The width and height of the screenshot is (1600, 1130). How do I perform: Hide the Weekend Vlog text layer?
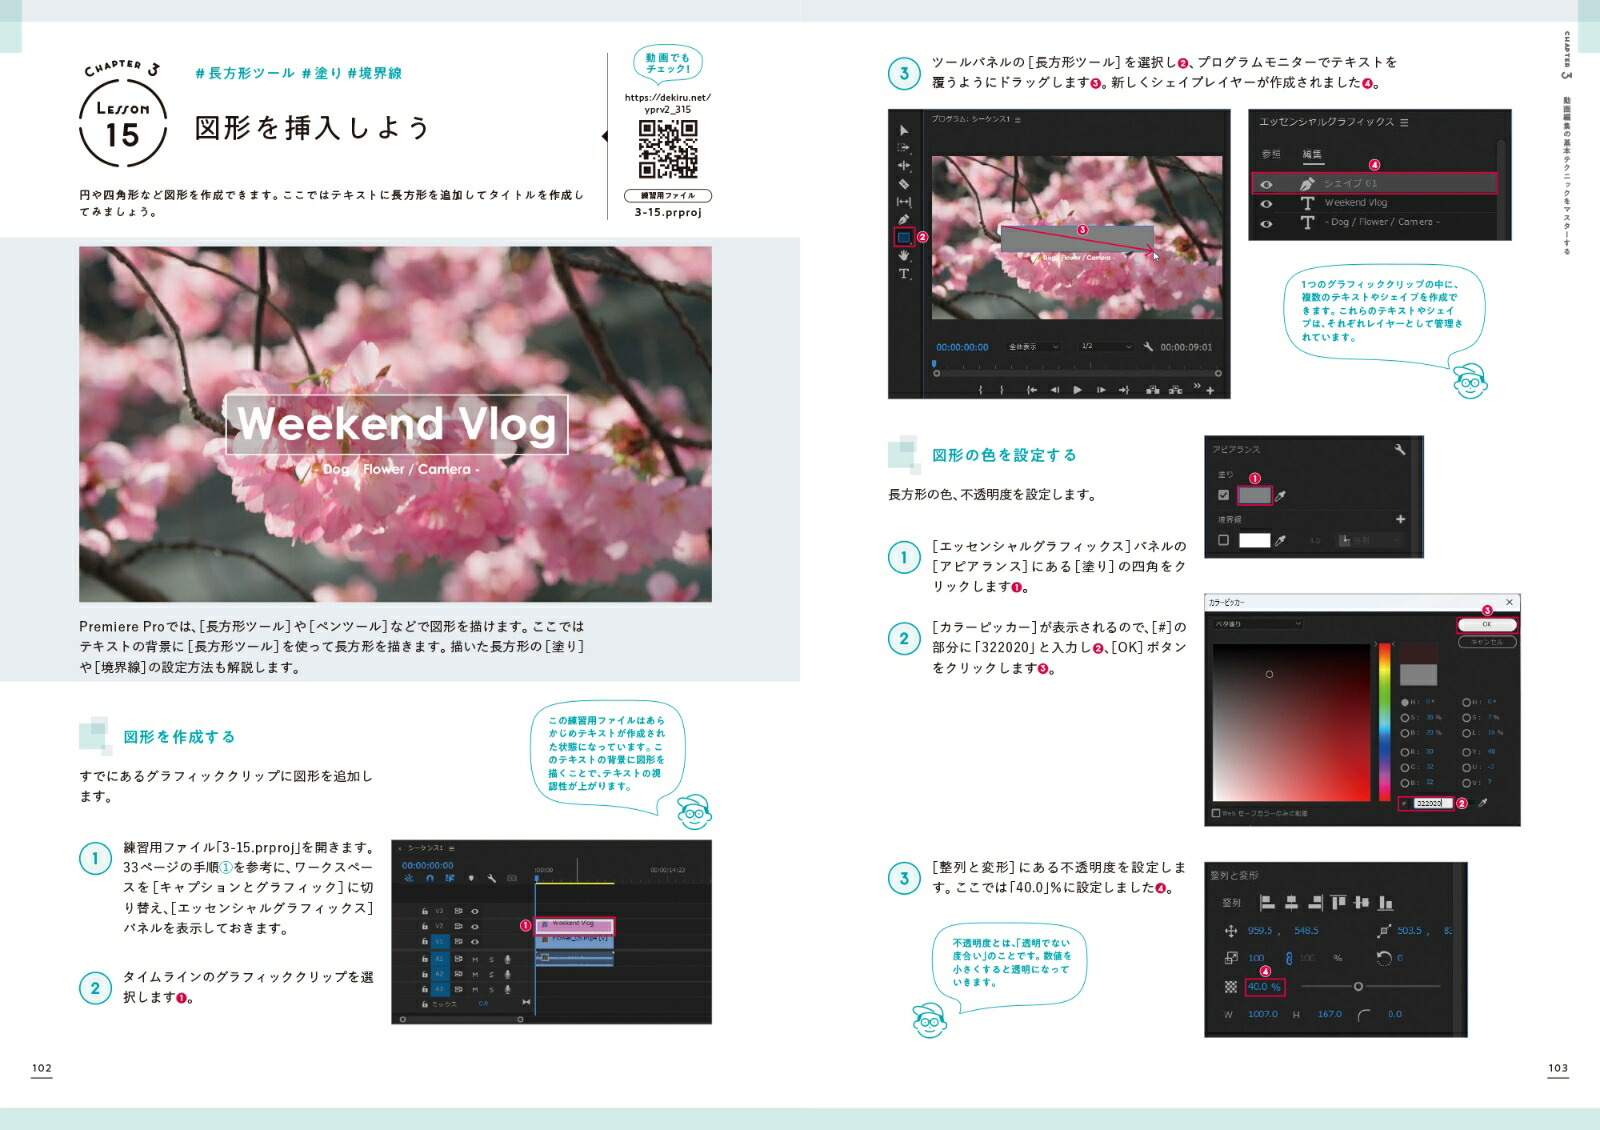click(1266, 203)
